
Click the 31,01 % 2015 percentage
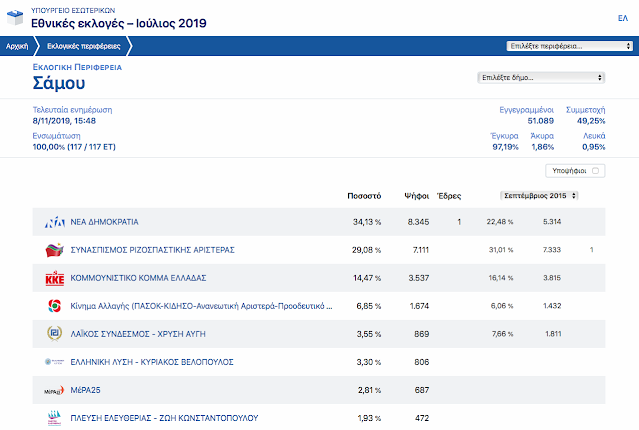click(x=501, y=250)
